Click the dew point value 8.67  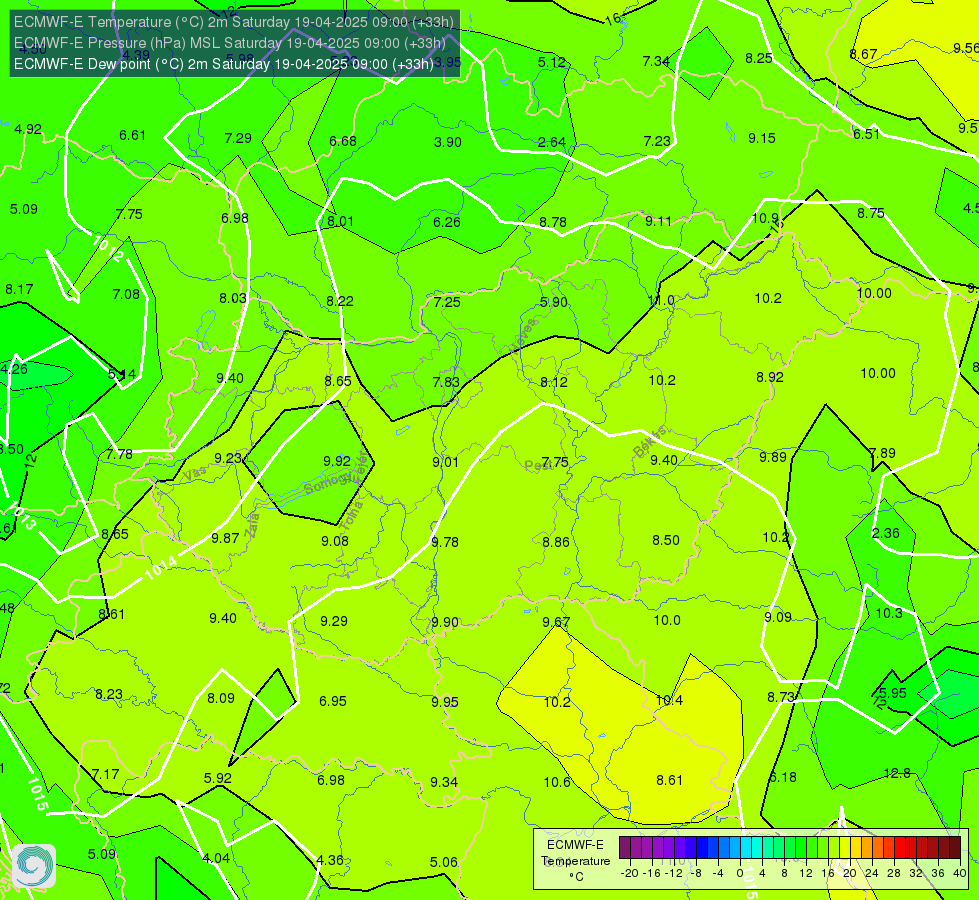click(863, 54)
